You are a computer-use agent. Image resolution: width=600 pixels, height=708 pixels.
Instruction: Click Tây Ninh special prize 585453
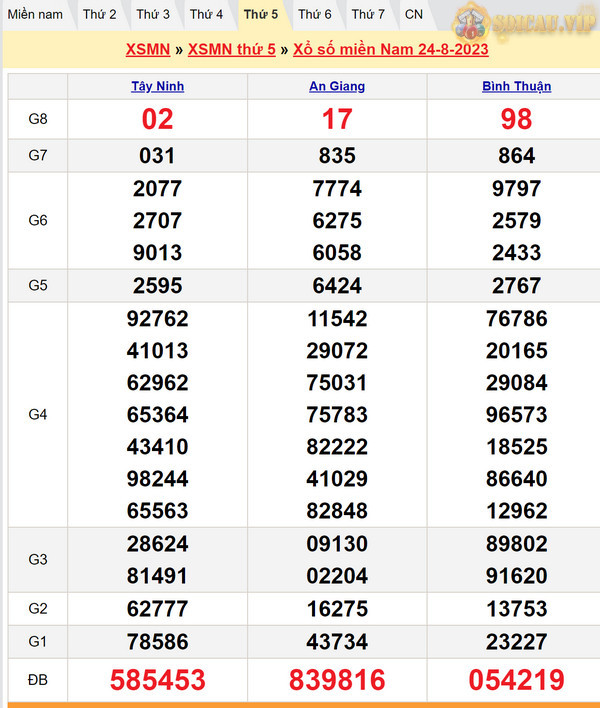point(157,681)
